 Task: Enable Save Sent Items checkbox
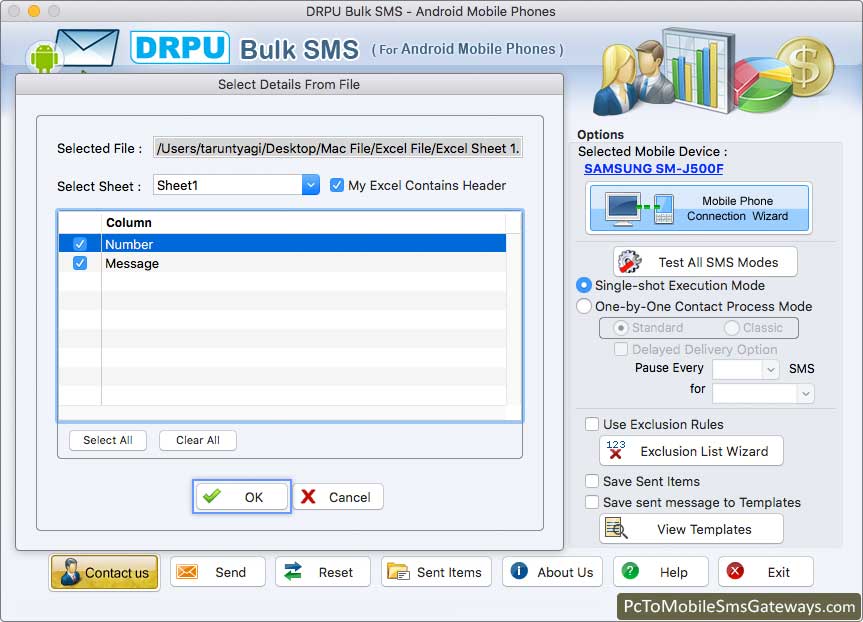tap(592, 481)
